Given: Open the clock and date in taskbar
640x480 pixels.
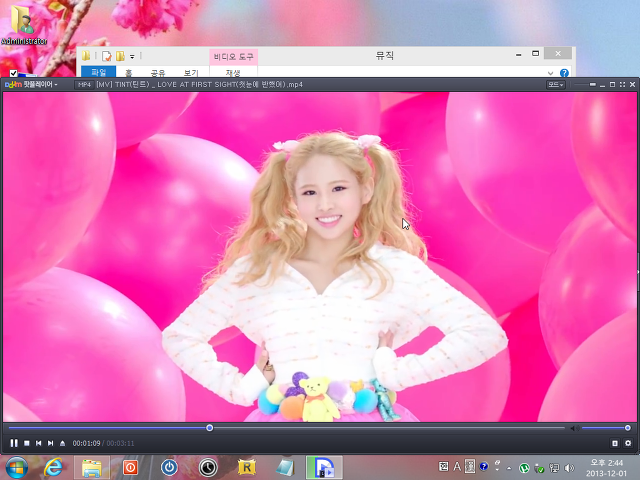Looking at the screenshot, I should 607,468.
